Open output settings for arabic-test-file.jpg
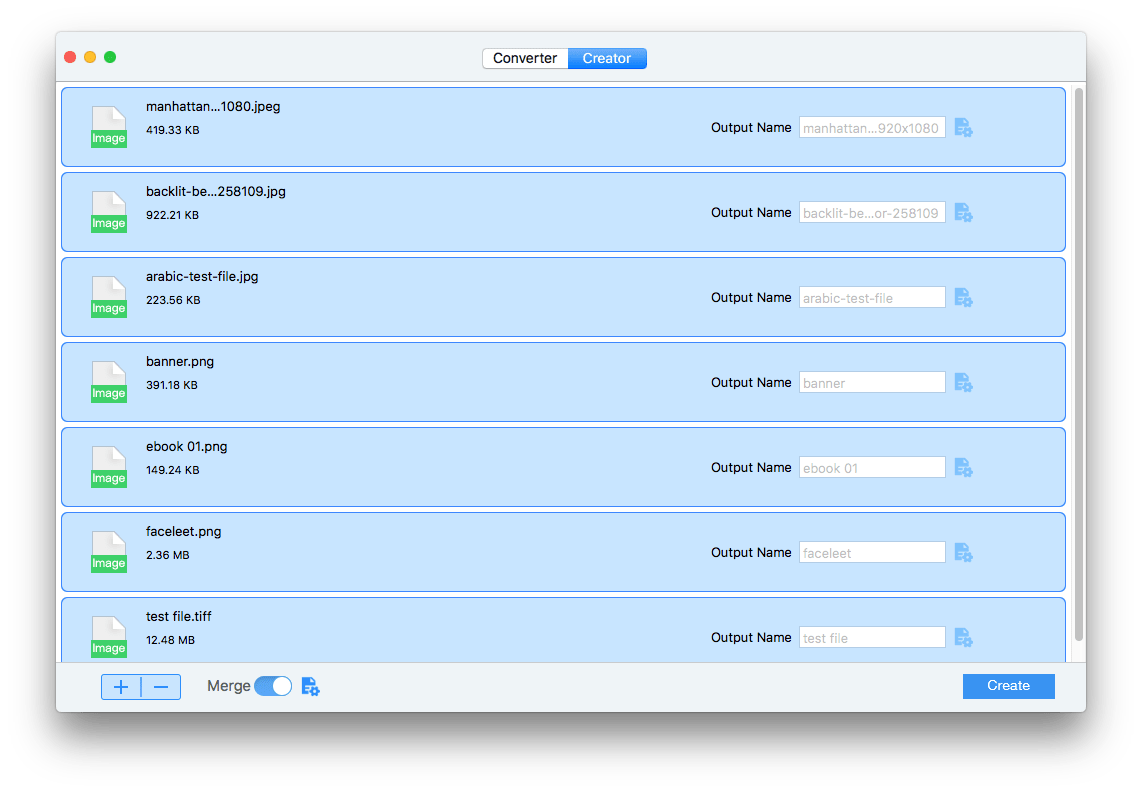Screen dimensions: 1142x792 click(x=963, y=297)
